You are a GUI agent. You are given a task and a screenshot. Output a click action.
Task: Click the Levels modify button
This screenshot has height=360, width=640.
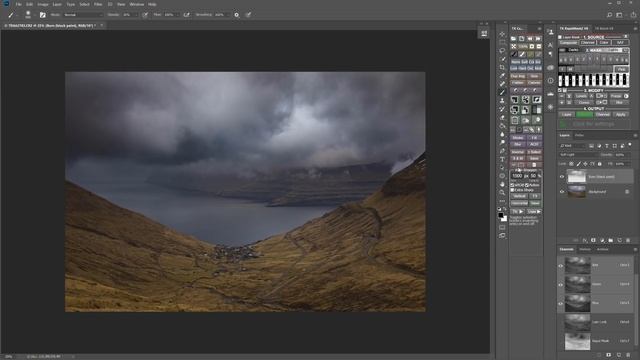pyautogui.click(x=581, y=96)
